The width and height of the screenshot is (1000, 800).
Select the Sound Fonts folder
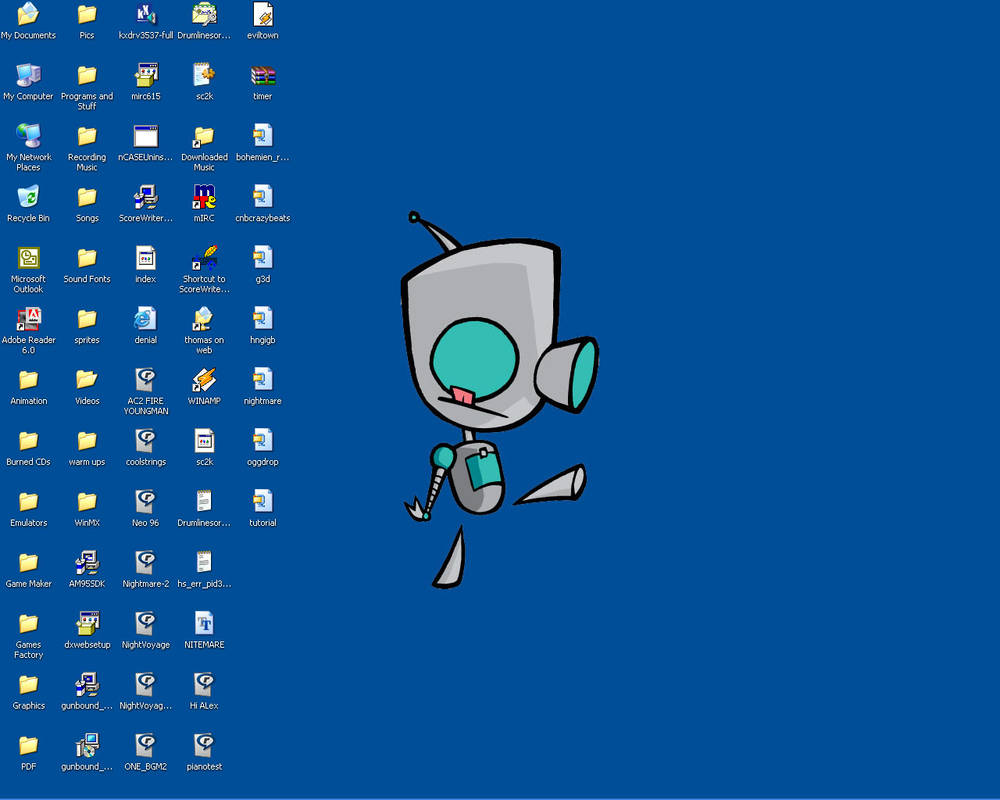pos(87,265)
